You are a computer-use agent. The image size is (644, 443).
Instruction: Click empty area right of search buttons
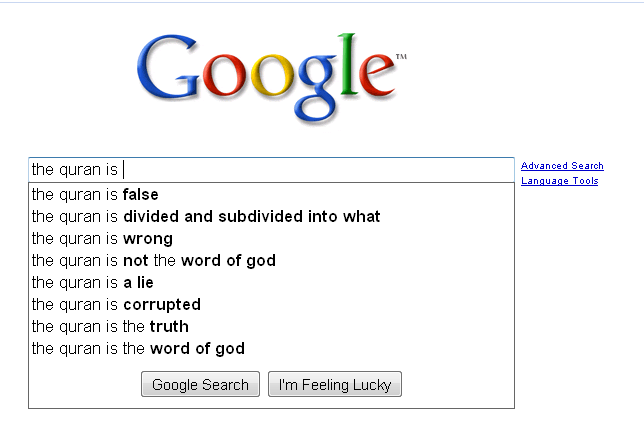pyautogui.click(x=456, y=384)
